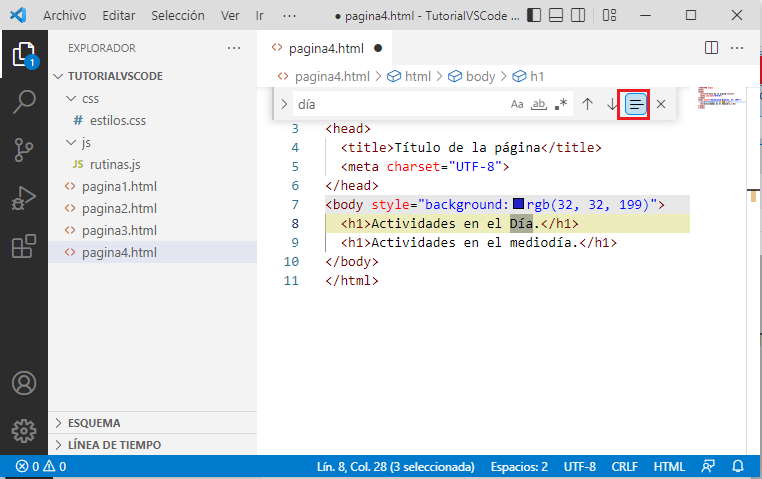This screenshot has height=479, width=762.
Task: Open the Archivo menu
Action: click(x=64, y=16)
